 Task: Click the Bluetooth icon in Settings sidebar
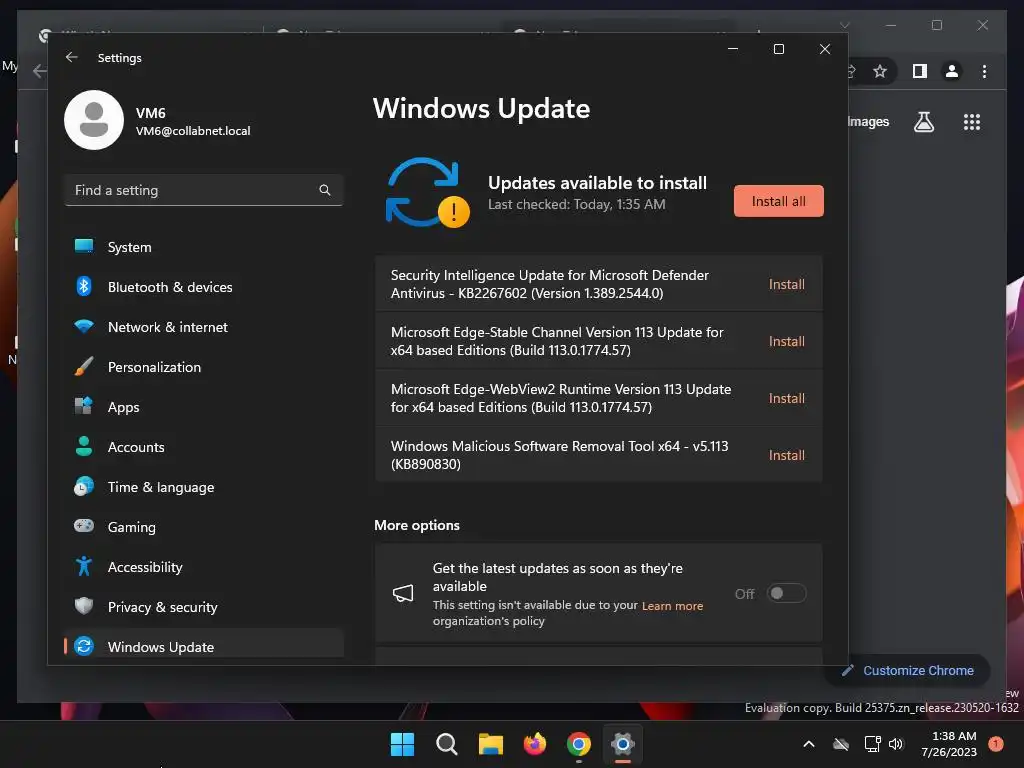[84, 286]
